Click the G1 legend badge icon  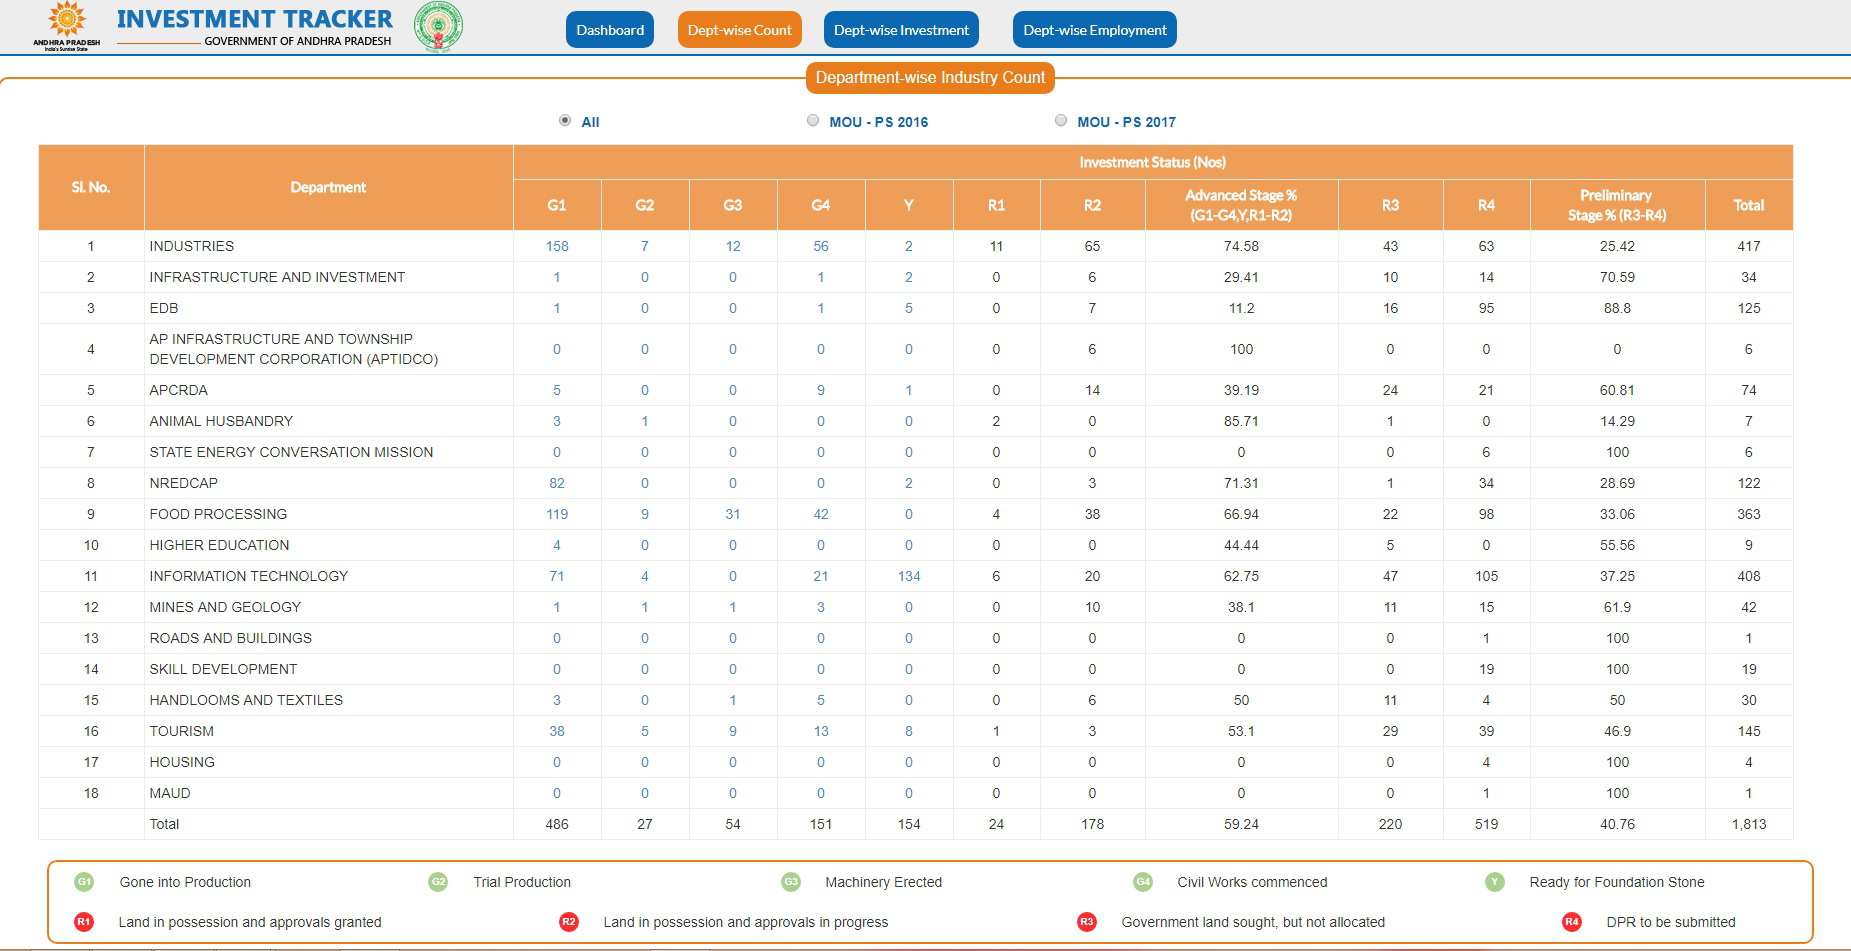84,882
